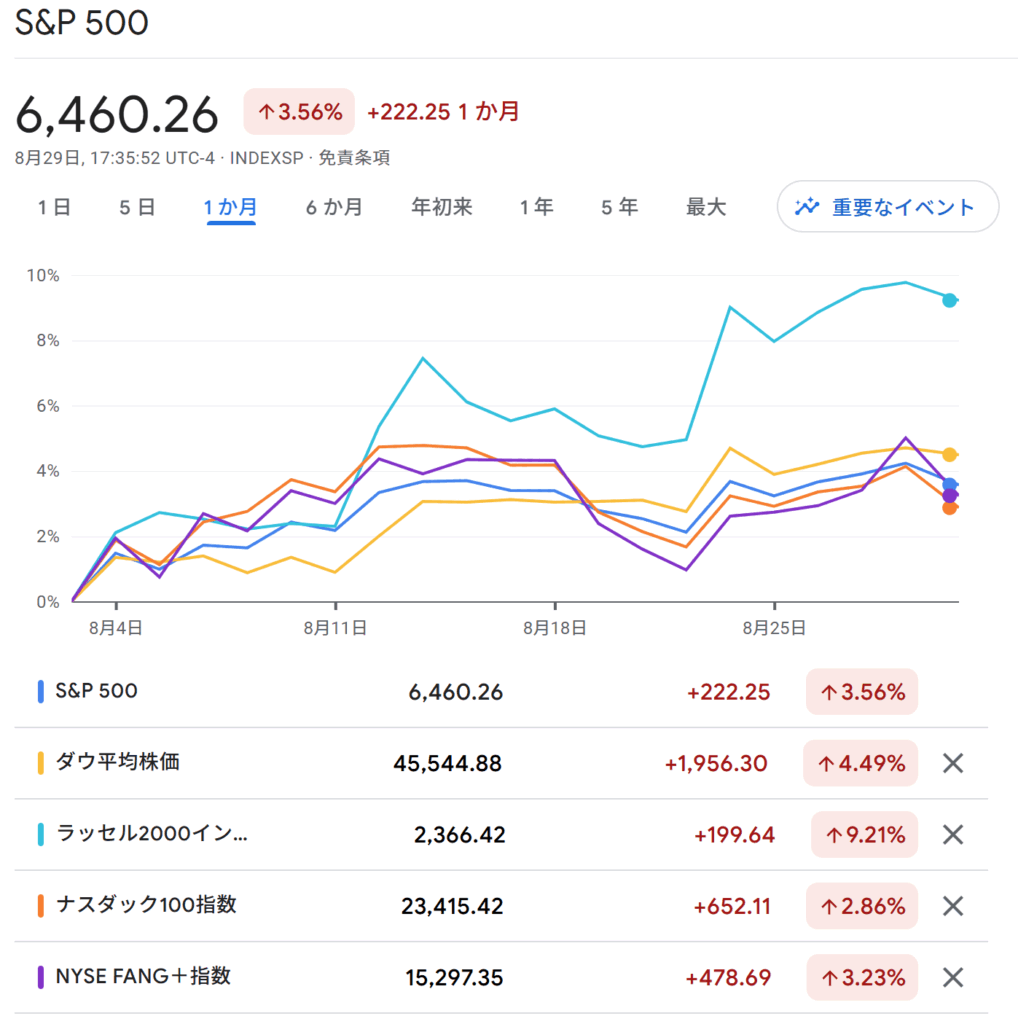This screenshot has width=1018, height=1024.
Task: Click the orange ナスダック100 color marker
Action: 40,906
